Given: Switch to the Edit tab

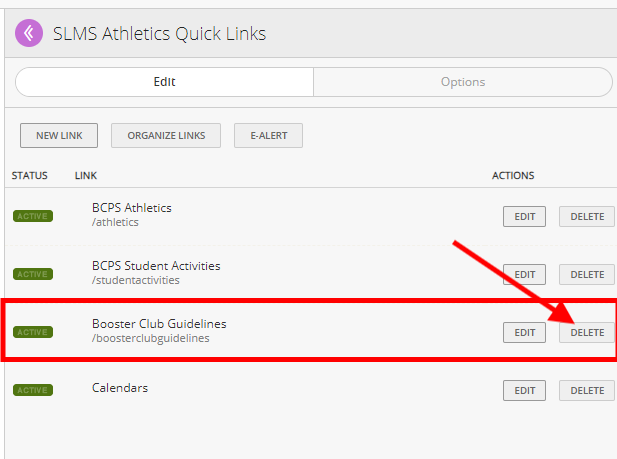Looking at the screenshot, I should tap(164, 82).
